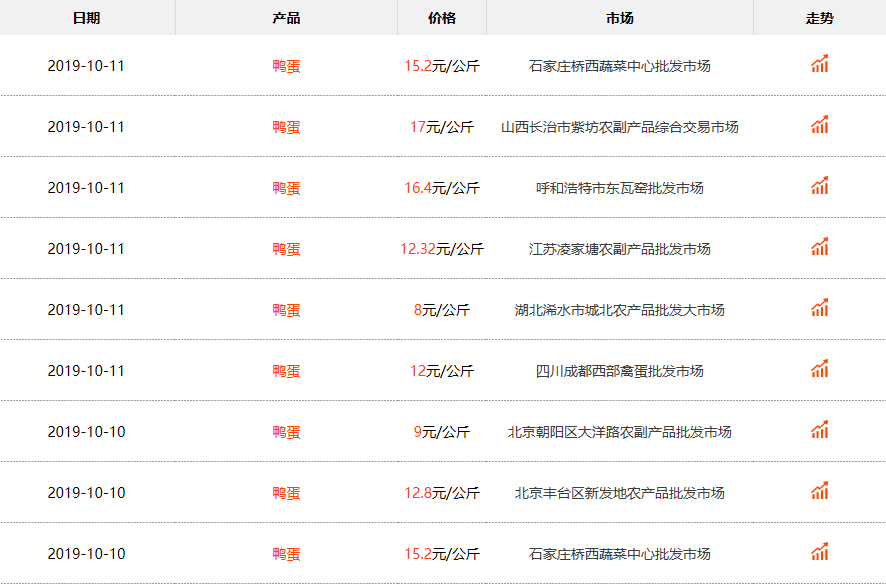Viewport: 886px width, 584px height.
Task: View trend icon for 呼和浩特市东瓦窑批发市场 row
Action: pos(819,186)
